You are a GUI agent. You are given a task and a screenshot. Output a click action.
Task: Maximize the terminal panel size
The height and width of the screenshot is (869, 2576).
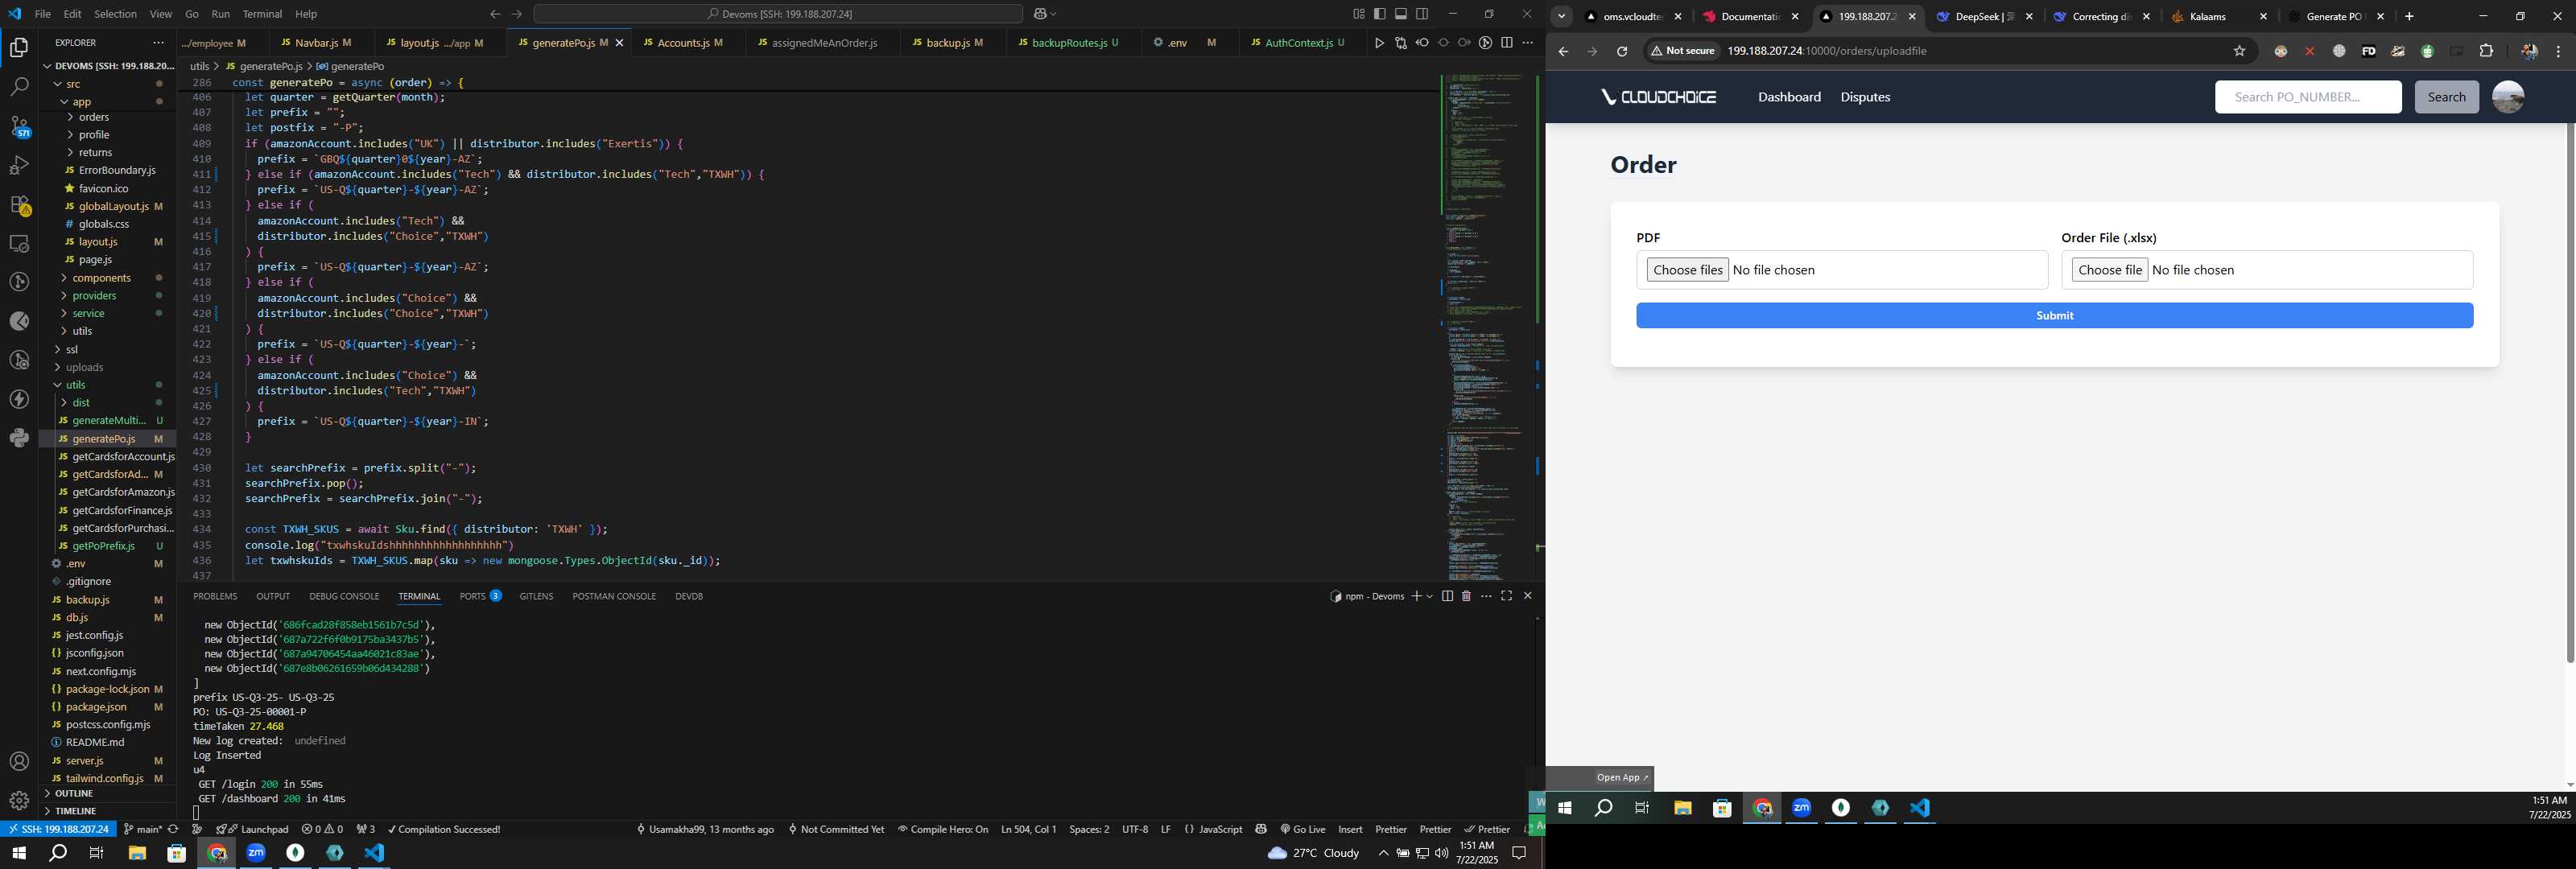tap(1506, 596)
